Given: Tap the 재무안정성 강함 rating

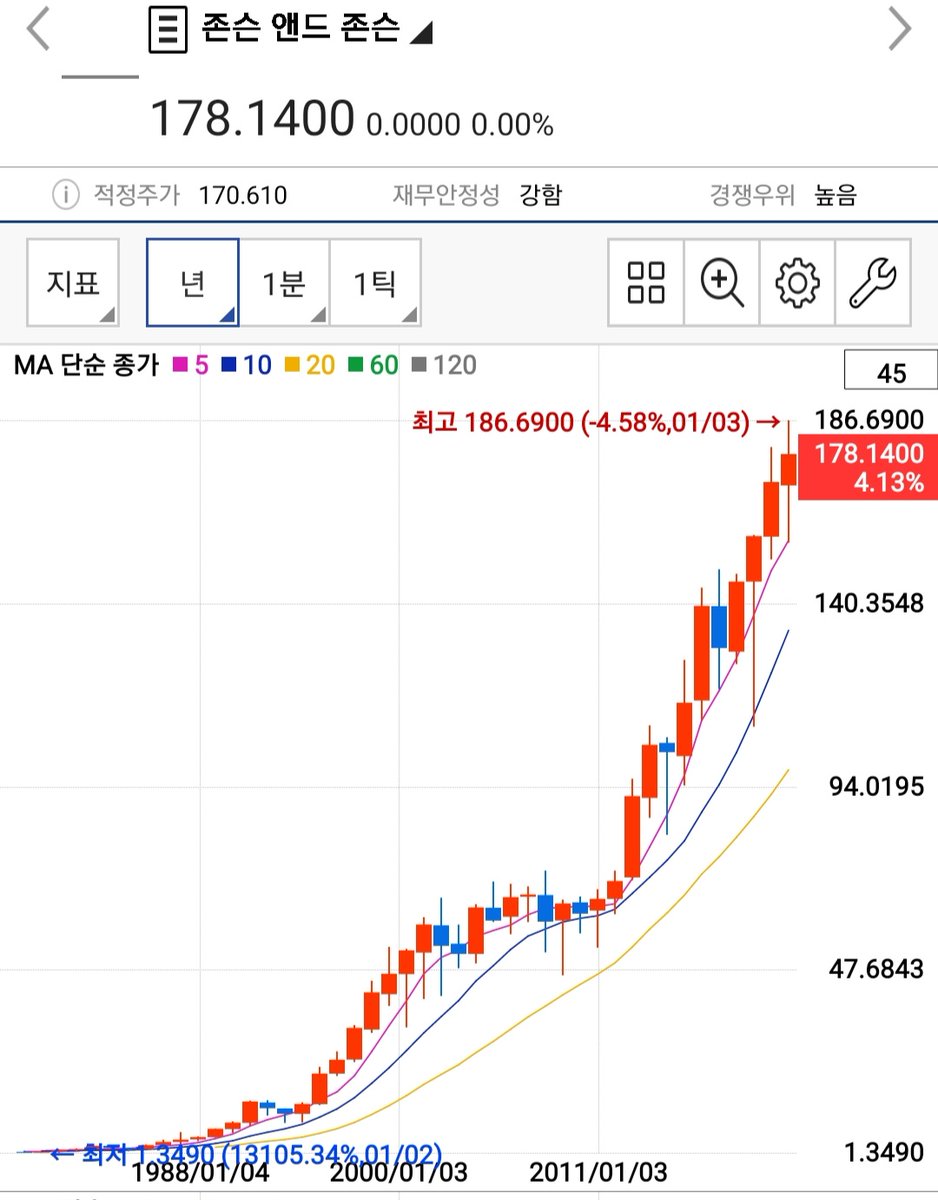Looking at the screenshot, I should click(477, 194).
